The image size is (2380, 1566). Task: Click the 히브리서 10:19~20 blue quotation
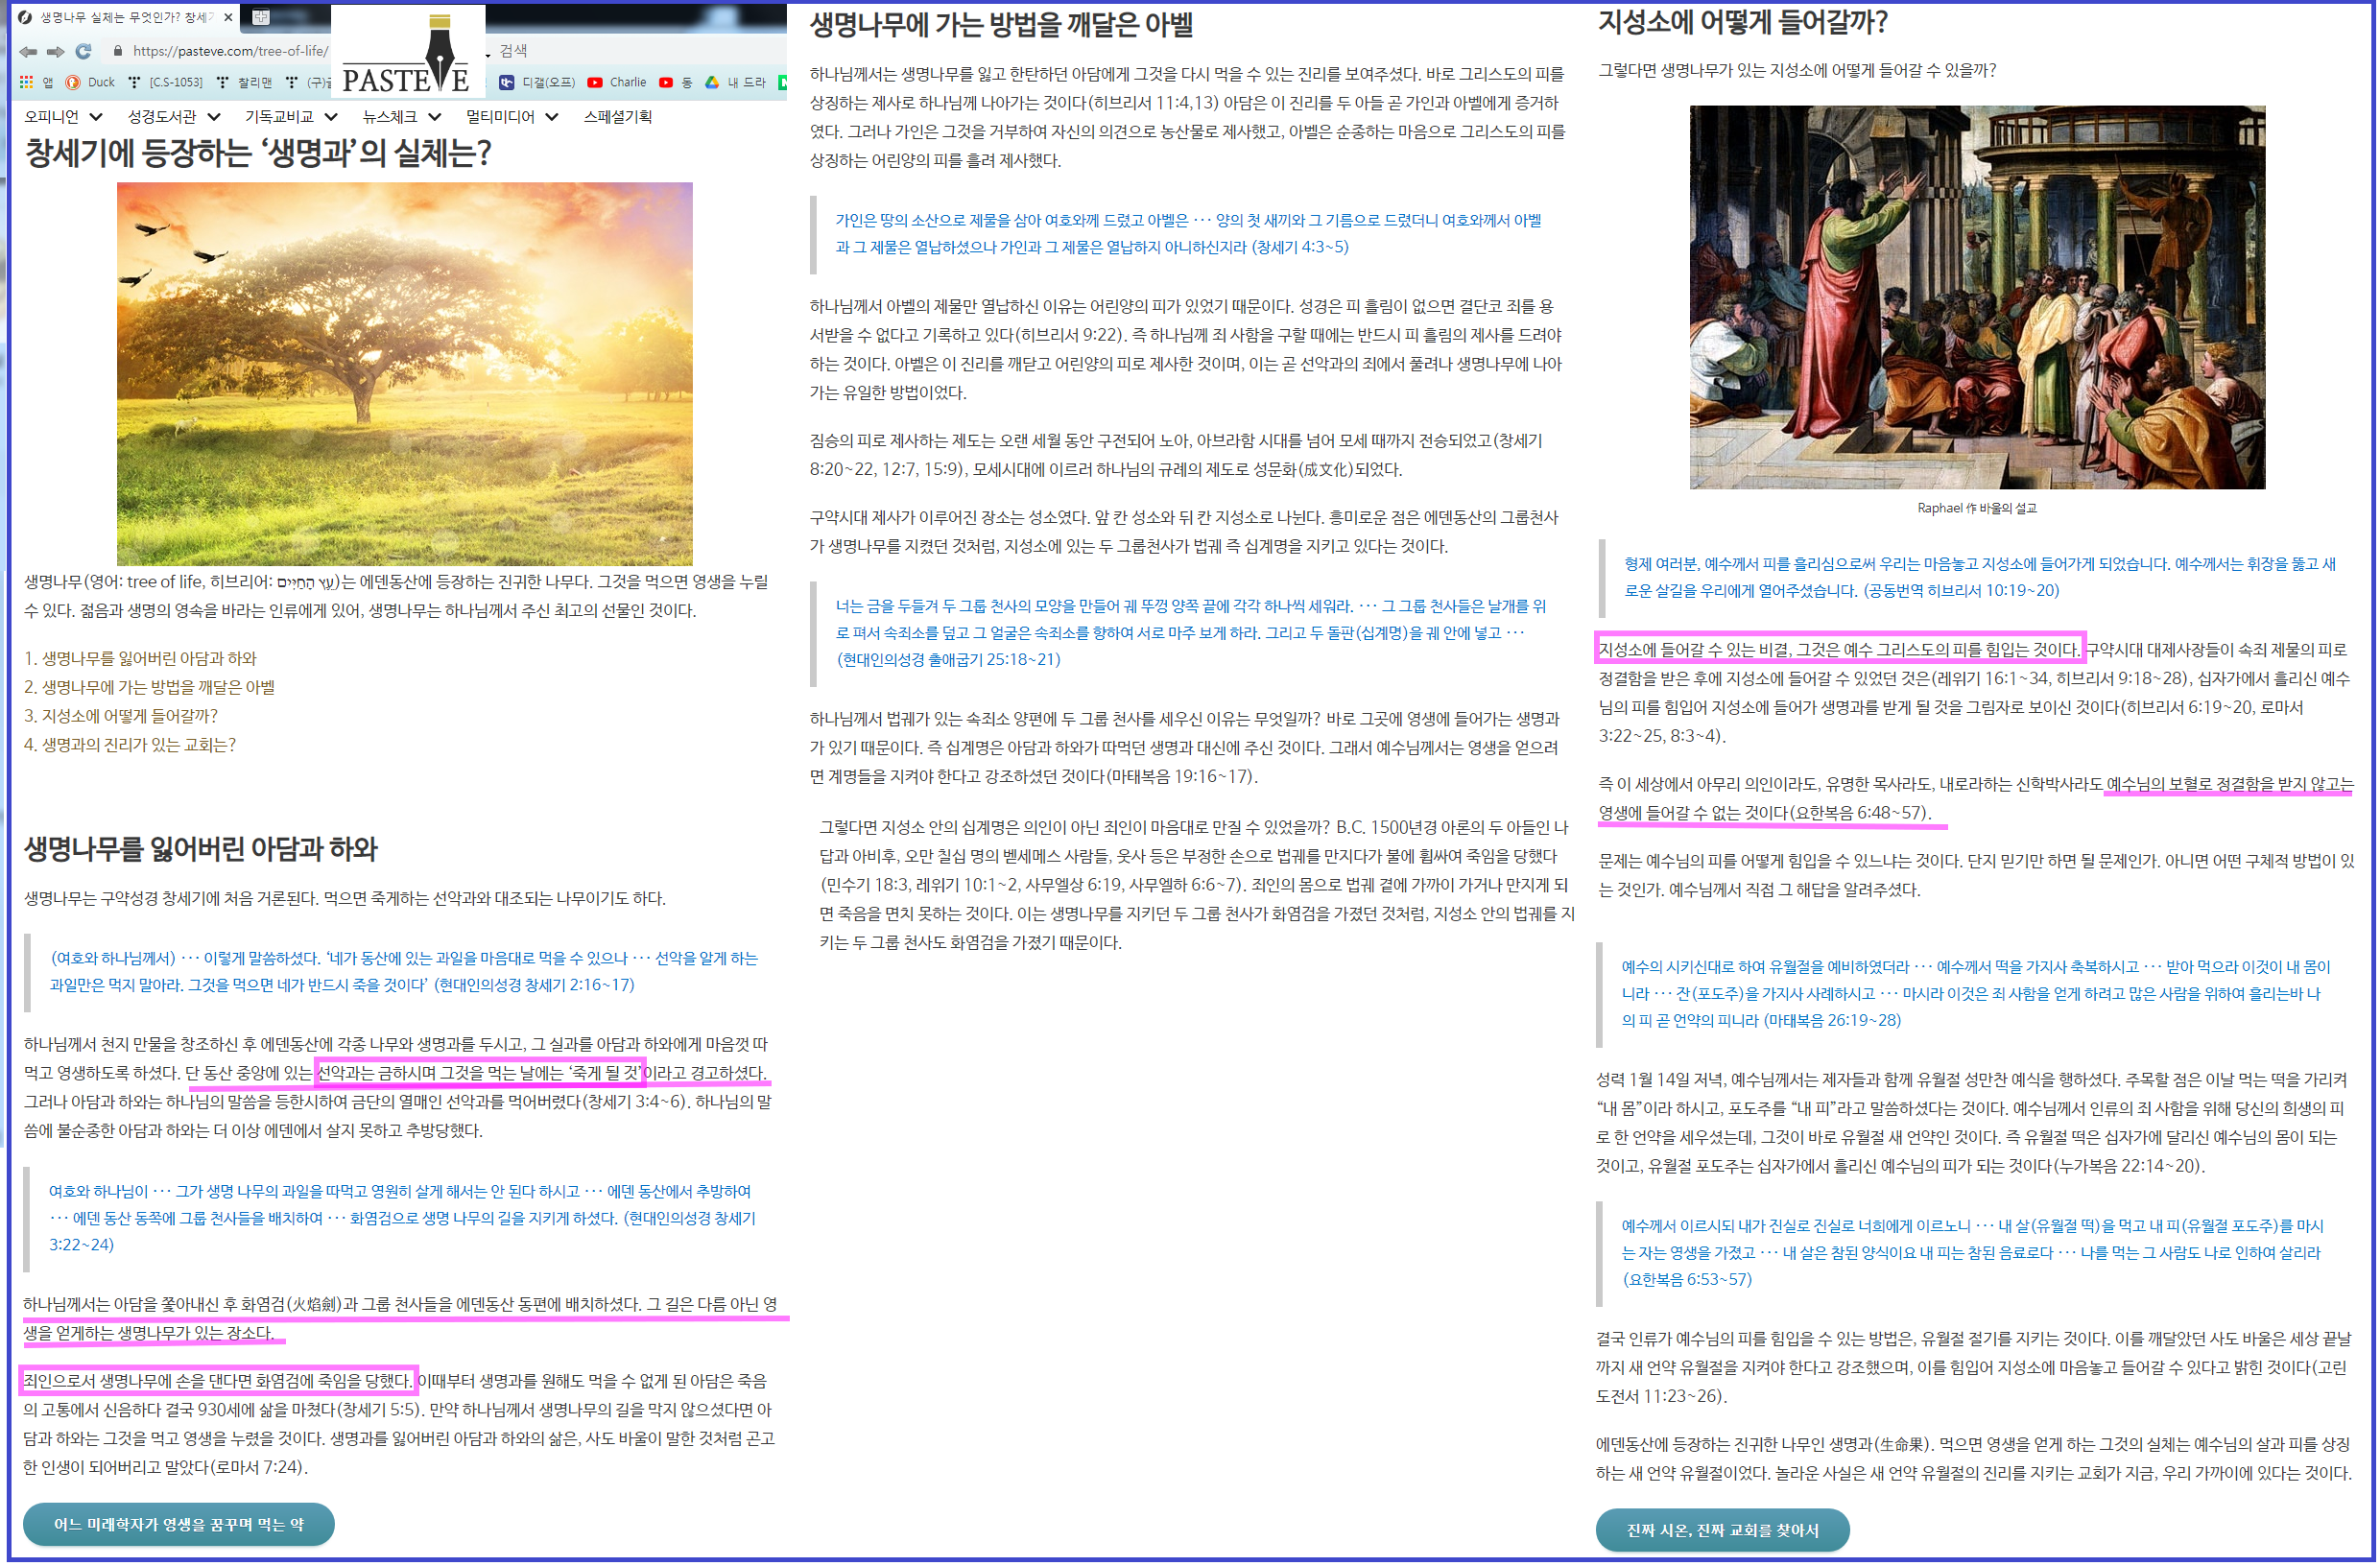(1980, 577)
